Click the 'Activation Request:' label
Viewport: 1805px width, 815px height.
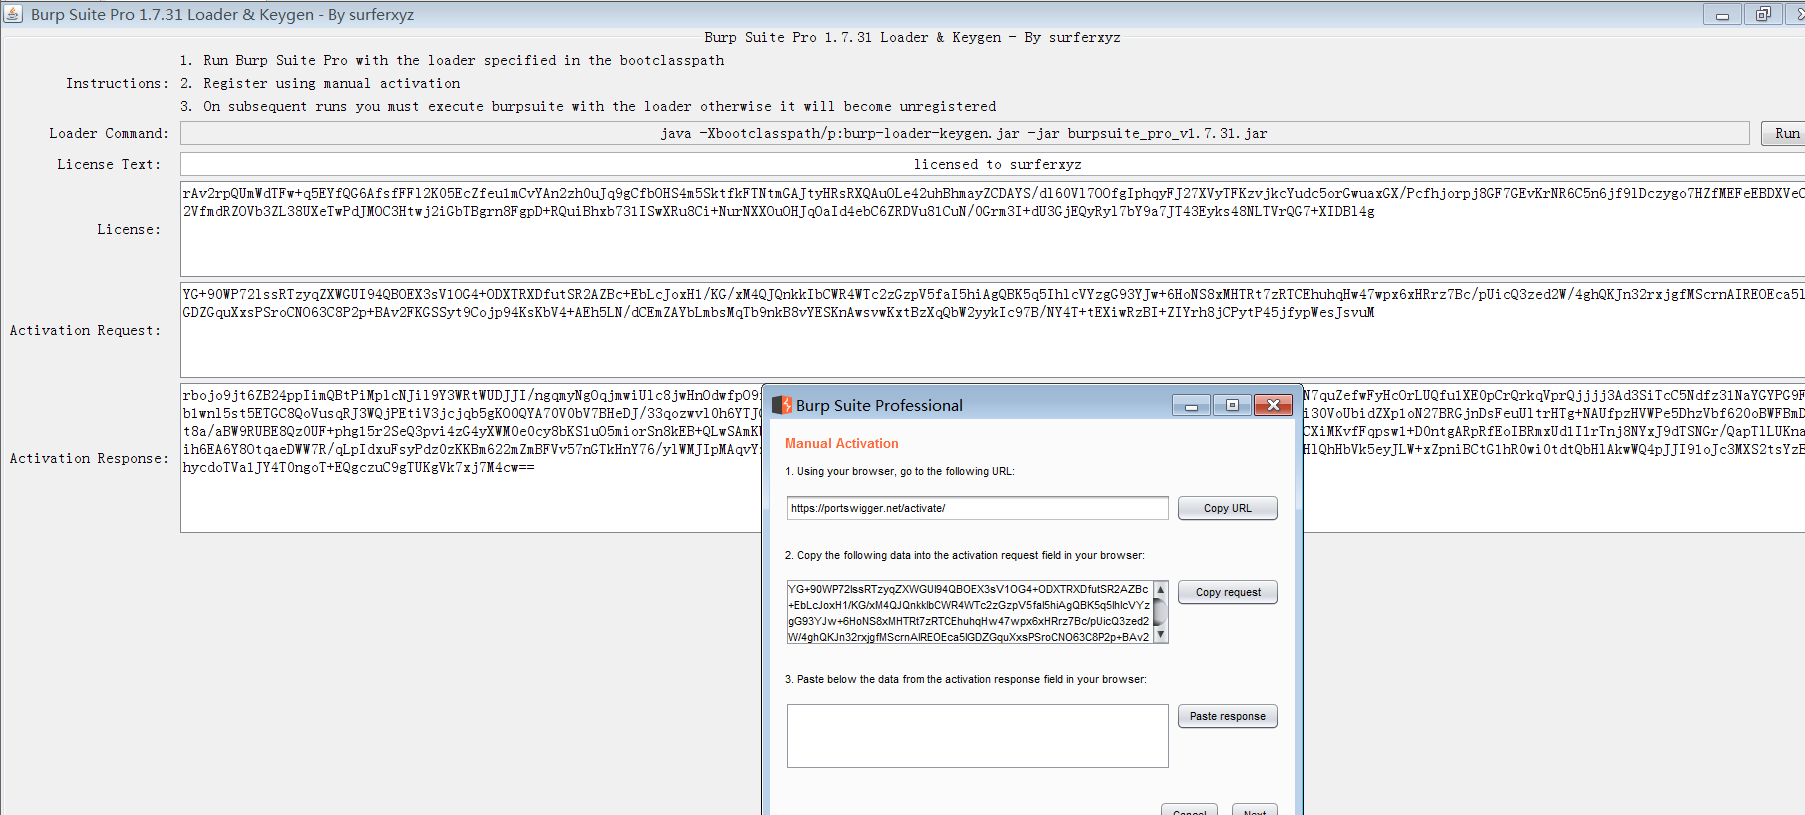tap(85, 330)
